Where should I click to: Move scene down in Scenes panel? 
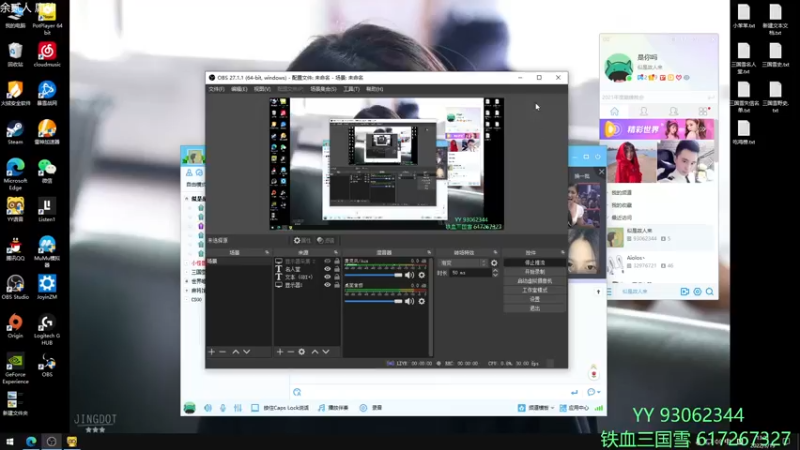click(247, 352)
